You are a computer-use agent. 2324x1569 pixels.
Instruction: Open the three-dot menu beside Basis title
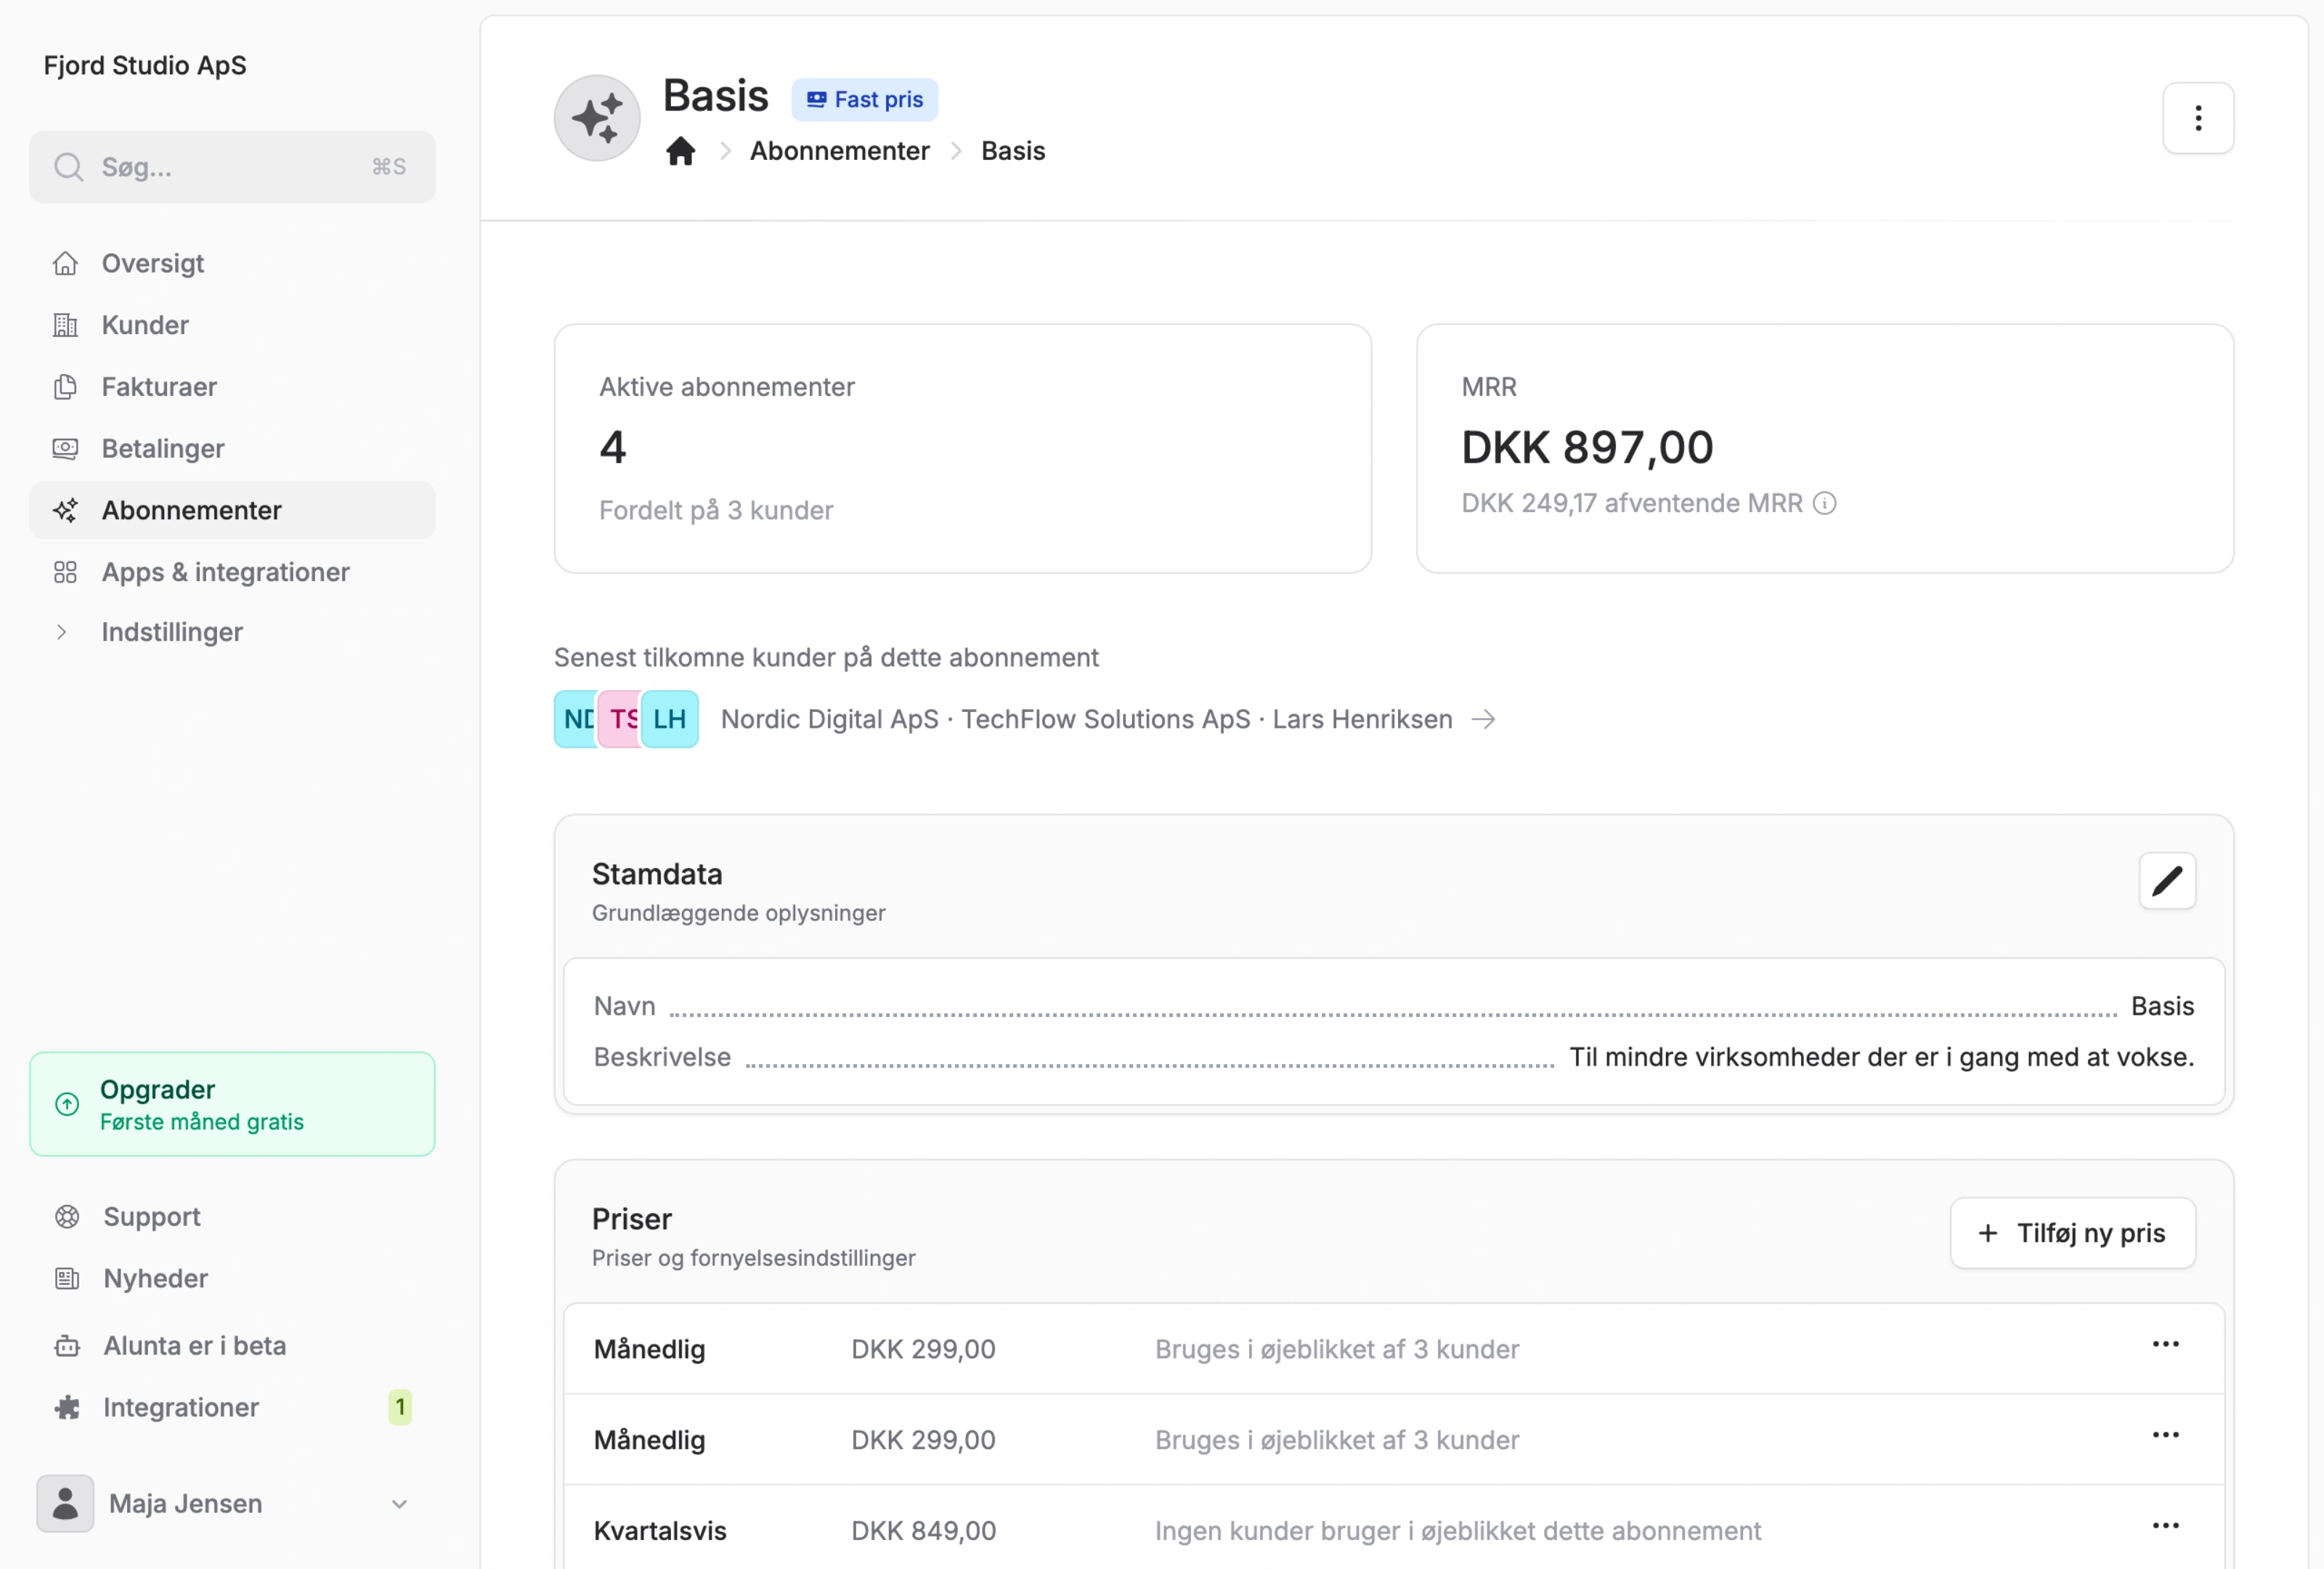[x=2197, y=118]
